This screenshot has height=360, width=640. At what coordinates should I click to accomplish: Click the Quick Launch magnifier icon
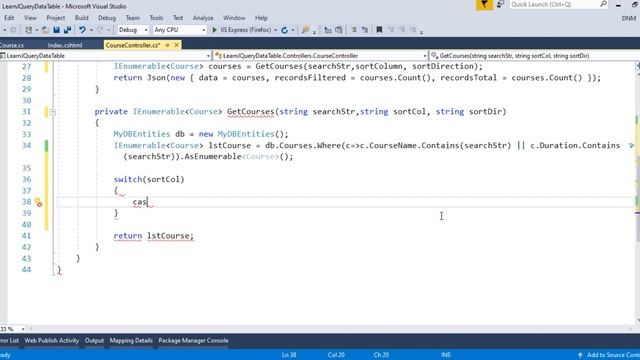coord(603,4)
